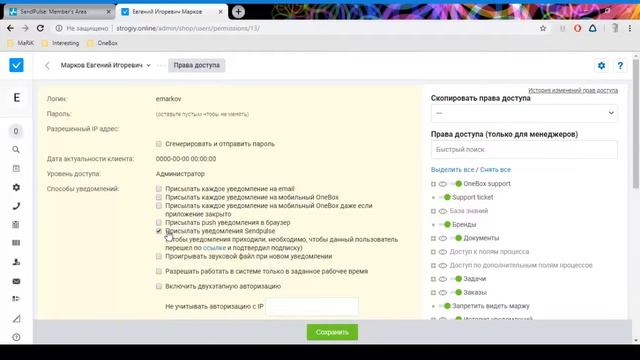Viewport: 640px width, 360px height.
Task: Open the reports triangle chart icon in sidebar
Action: pos(16,318)
